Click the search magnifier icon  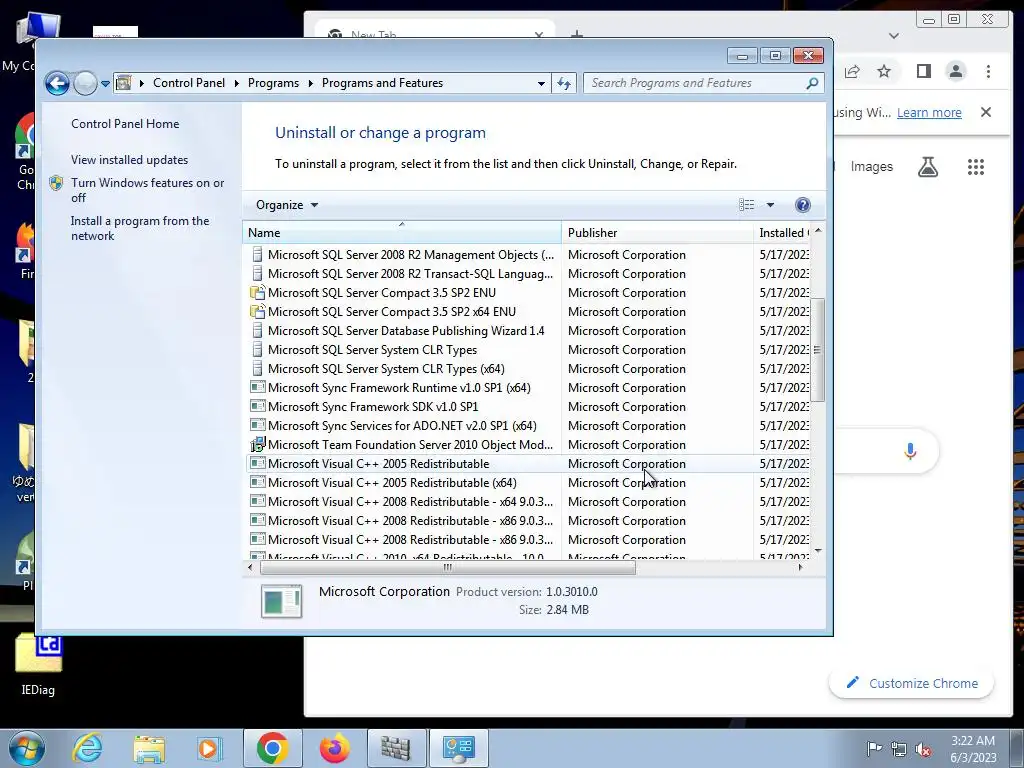(x=812, y=83)
